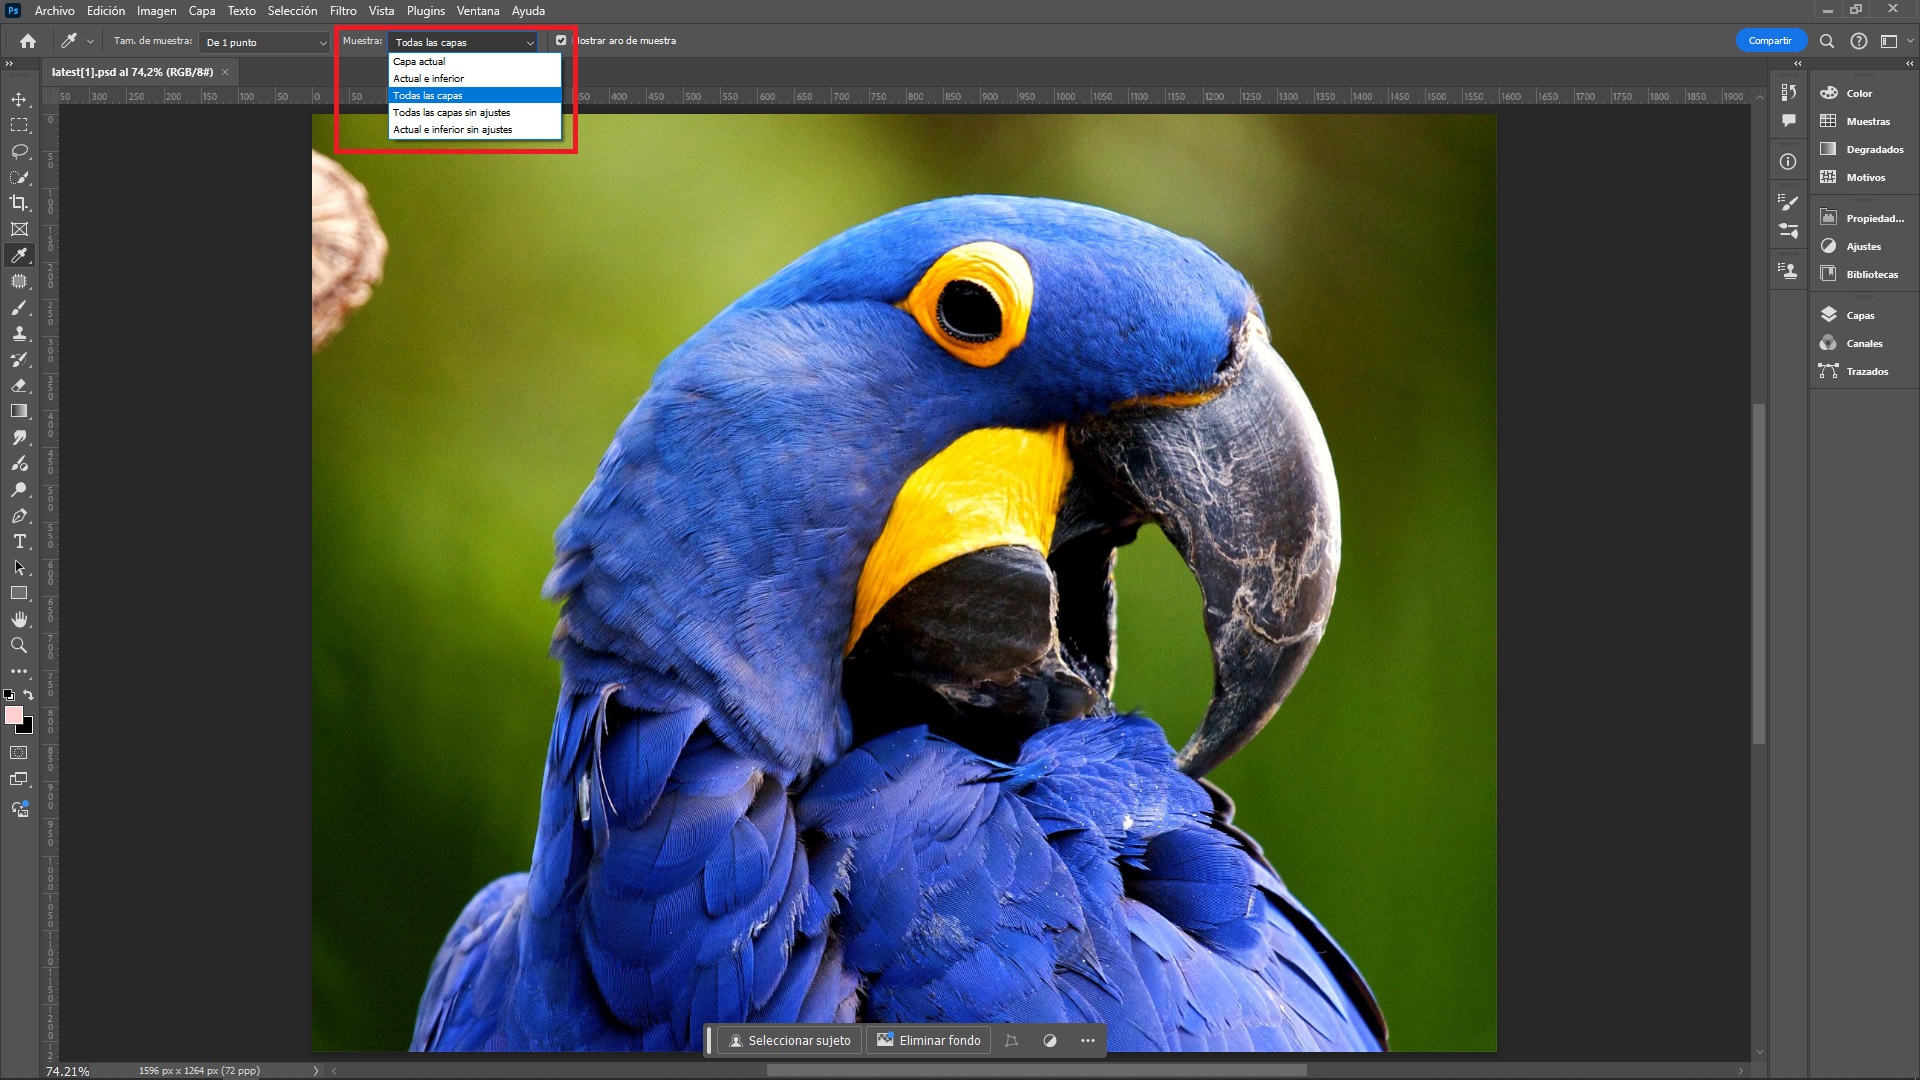
Task: Select the Rectangular Marquee tool
Action: (19, 125)
